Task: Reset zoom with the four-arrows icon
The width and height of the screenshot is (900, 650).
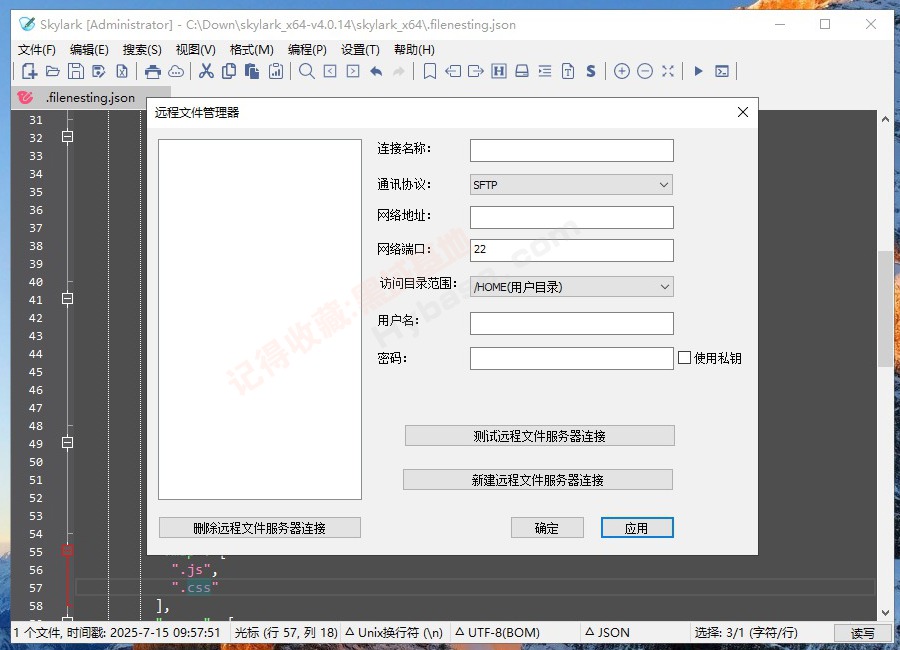Action: click(668, 71)
